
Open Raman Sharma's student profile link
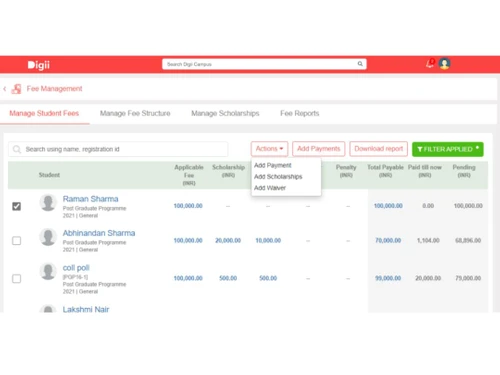90,199
